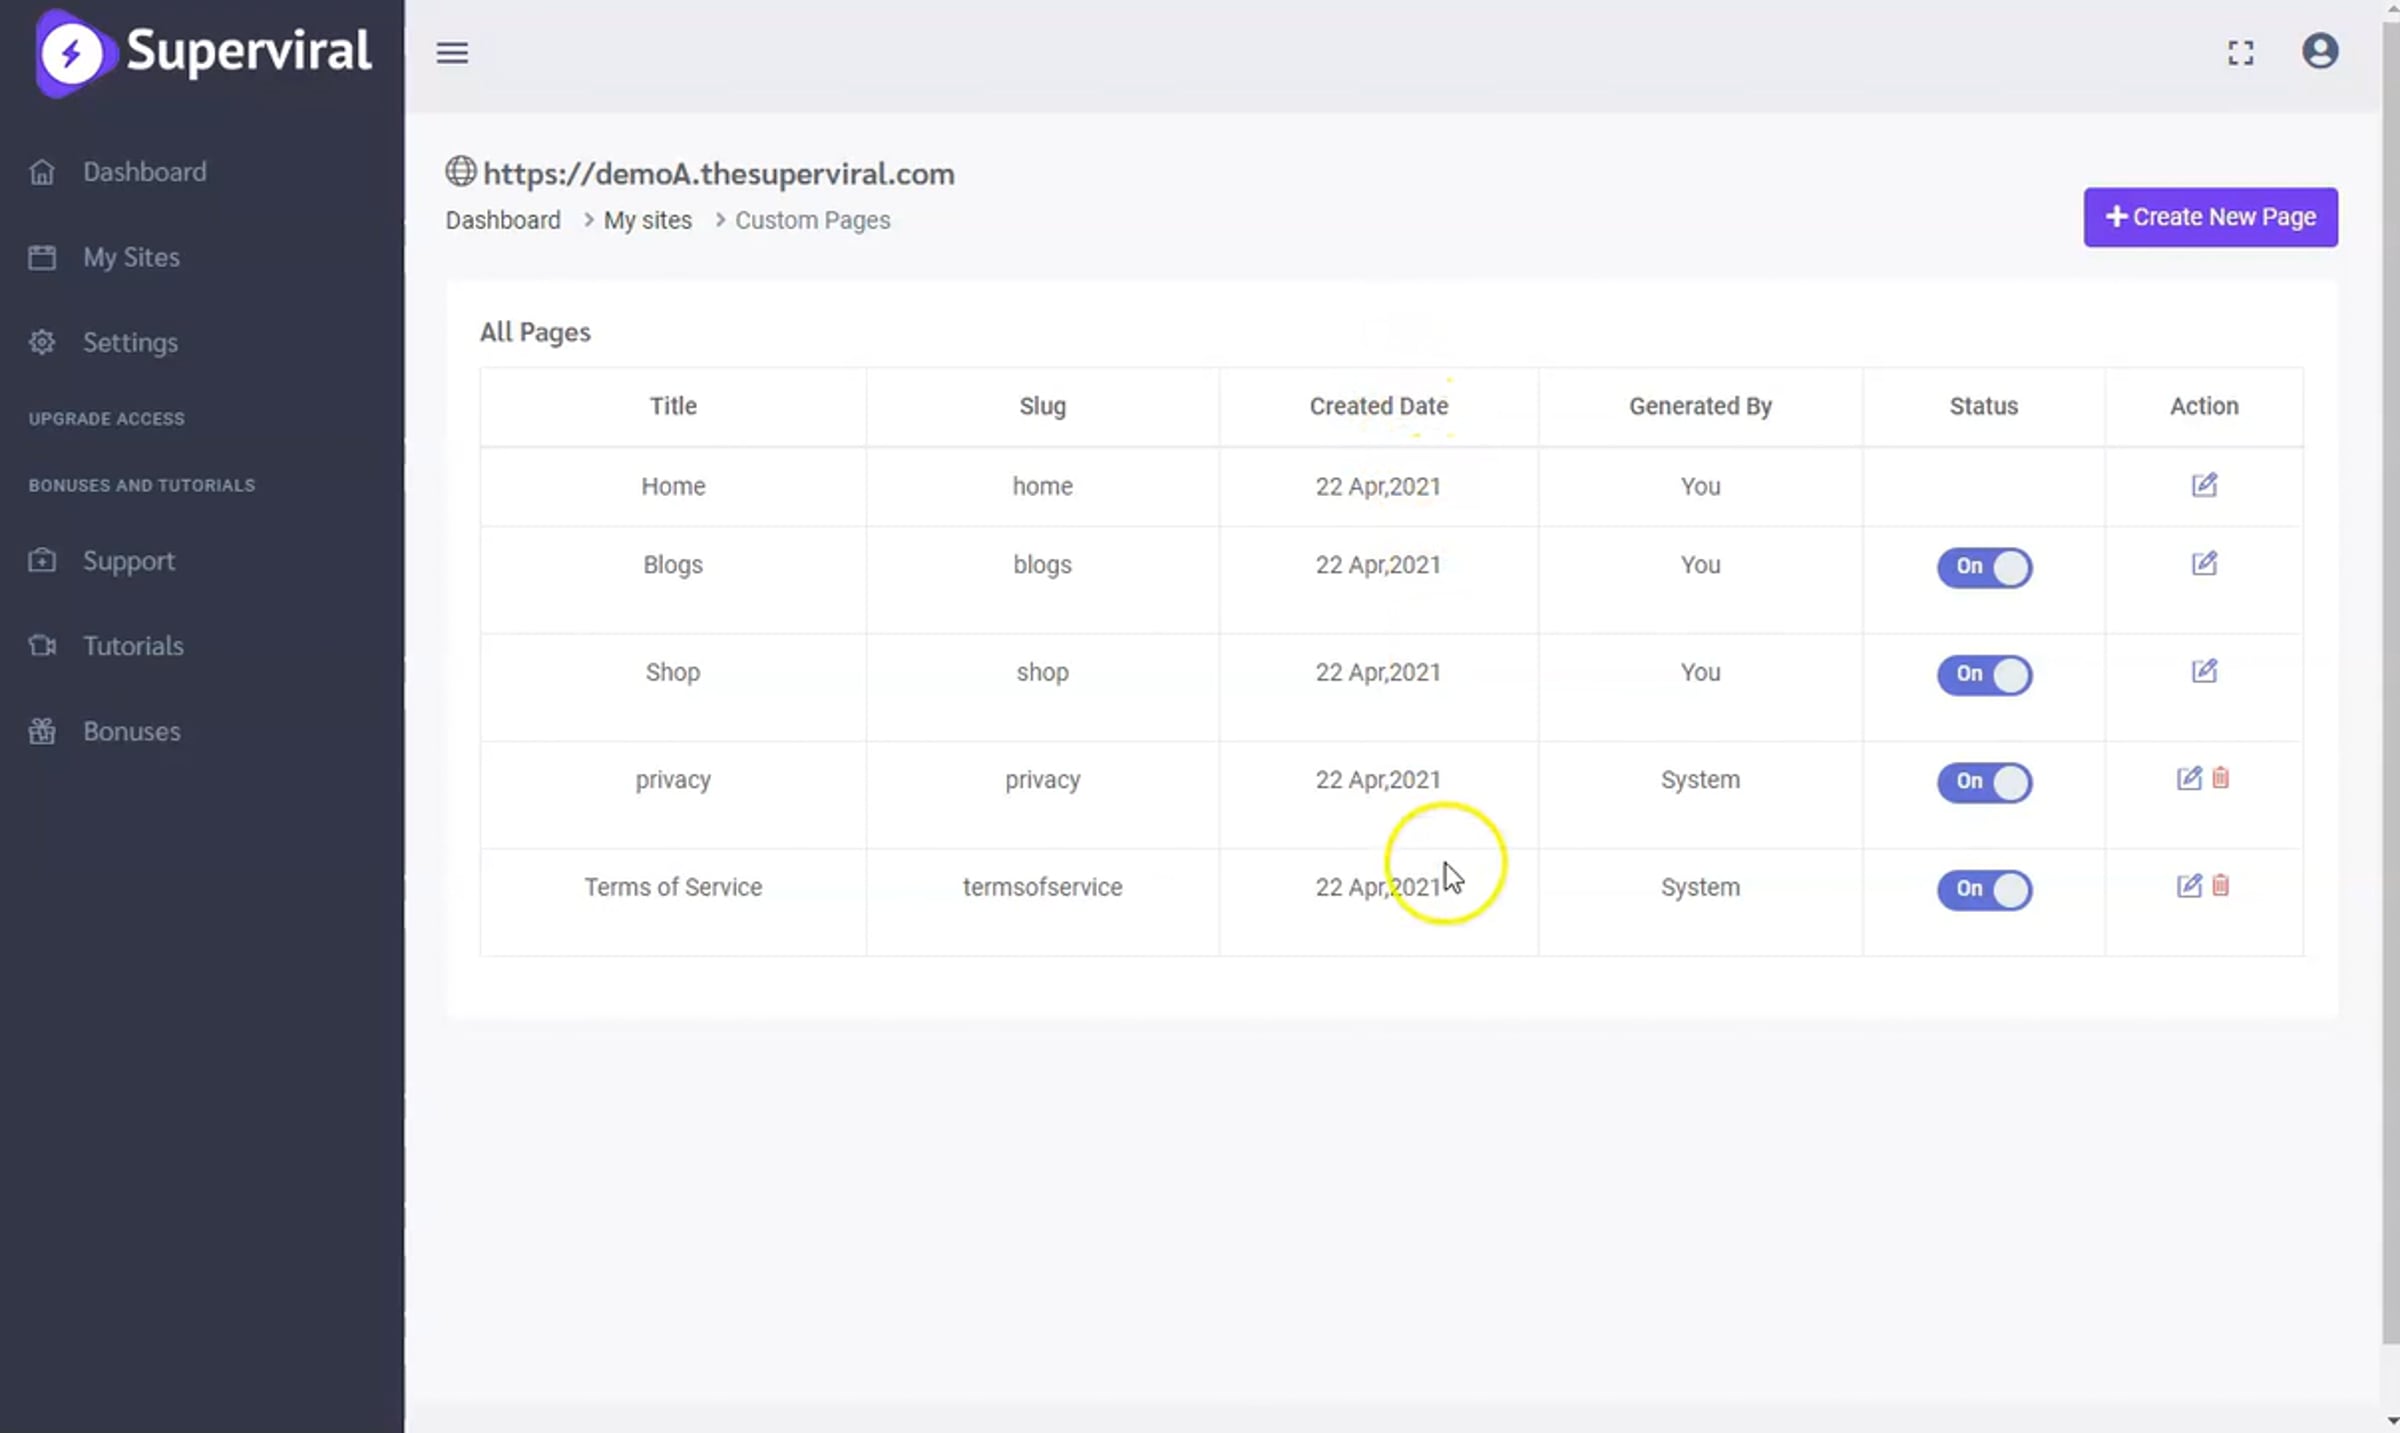2400x1433 pixels.
Task: Switch off Terms of Service status
Action: coord(1984,889)
